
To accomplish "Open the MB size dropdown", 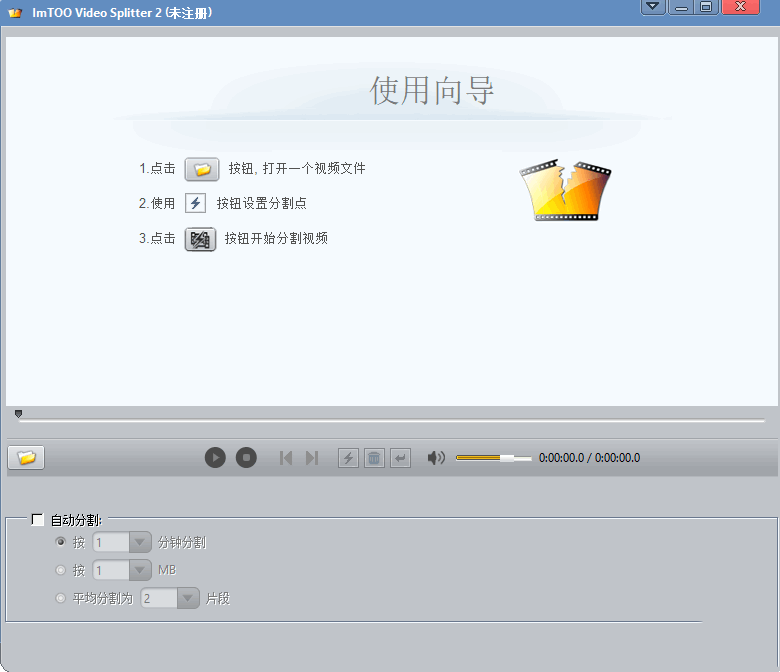I will coord(140,570).
